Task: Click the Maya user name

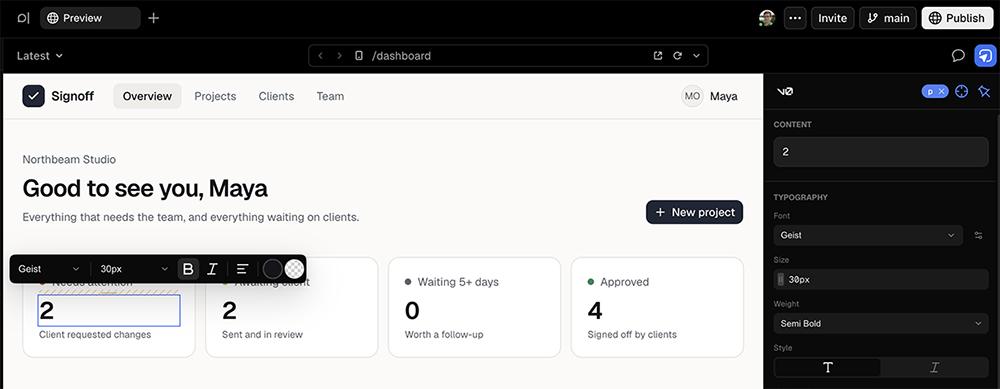Action: (x=724, y=96)
